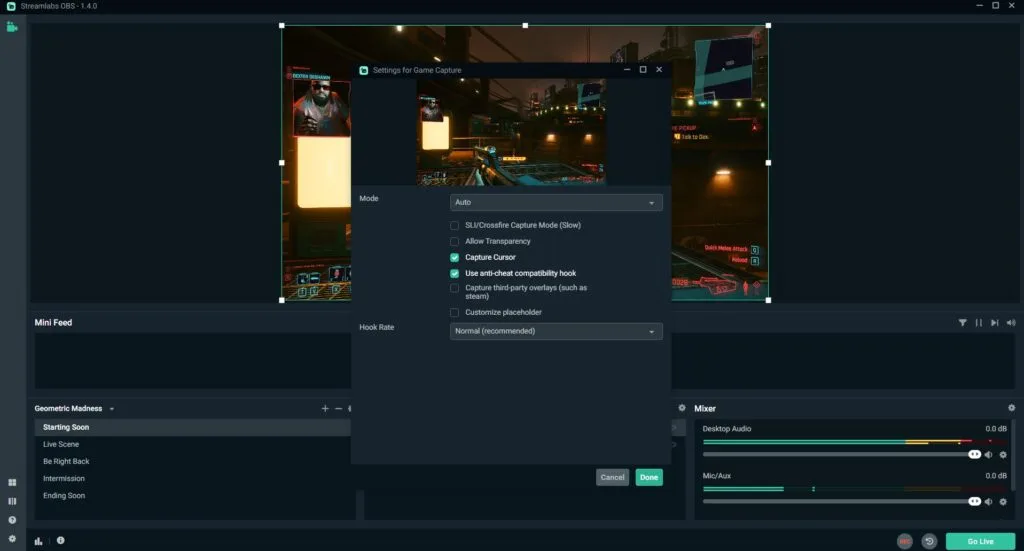Mute the Desktop Audio speaker icon
This screenshot has height=551, width=1024.
pyautogui.click(x=989, y=454)
